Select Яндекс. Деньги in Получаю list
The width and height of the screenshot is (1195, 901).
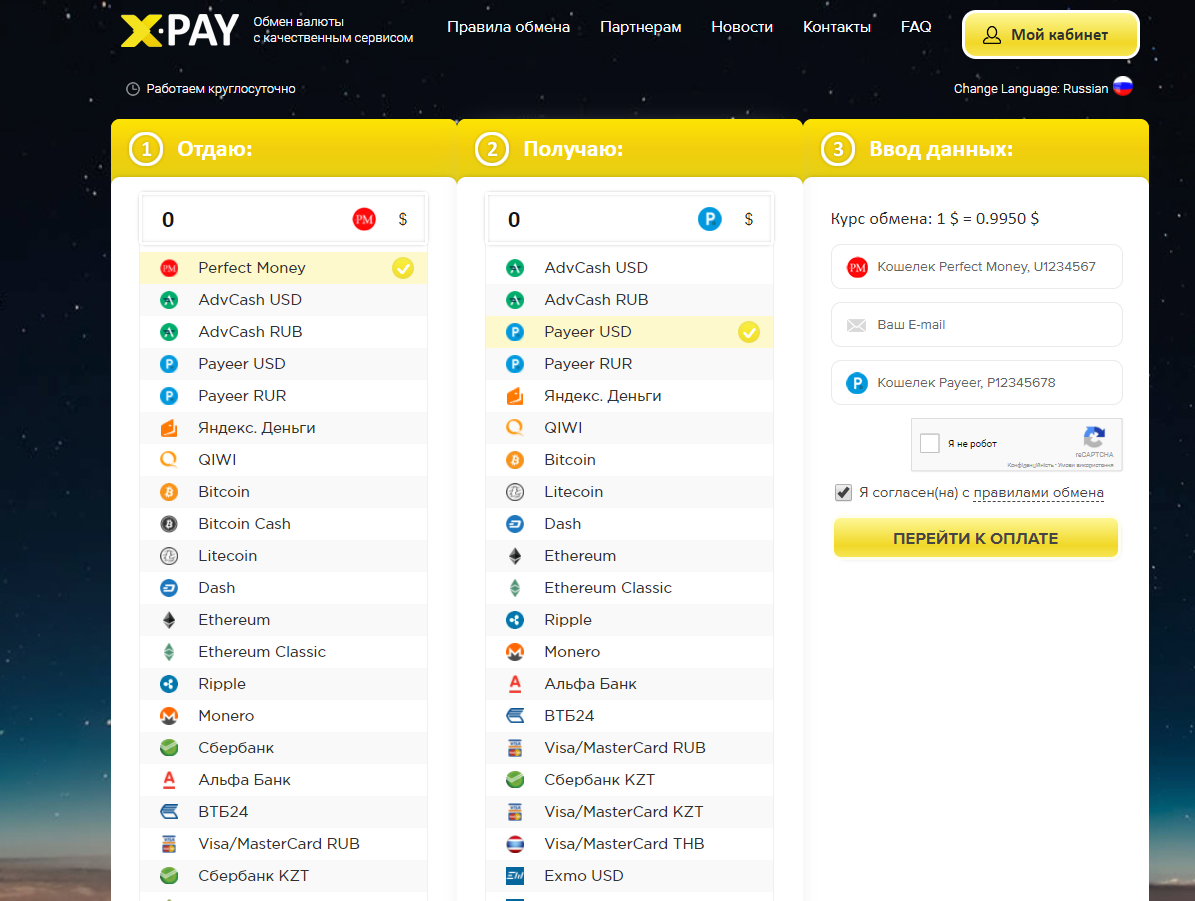coord(630,396)
